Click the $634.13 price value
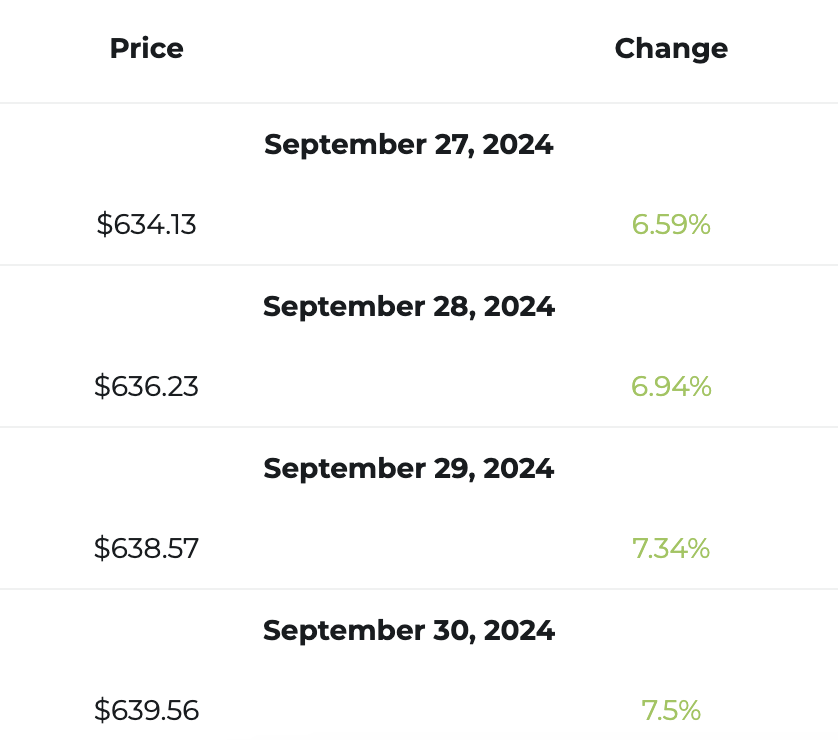Viewport: 838px width, 740px height. click(146, 224)
